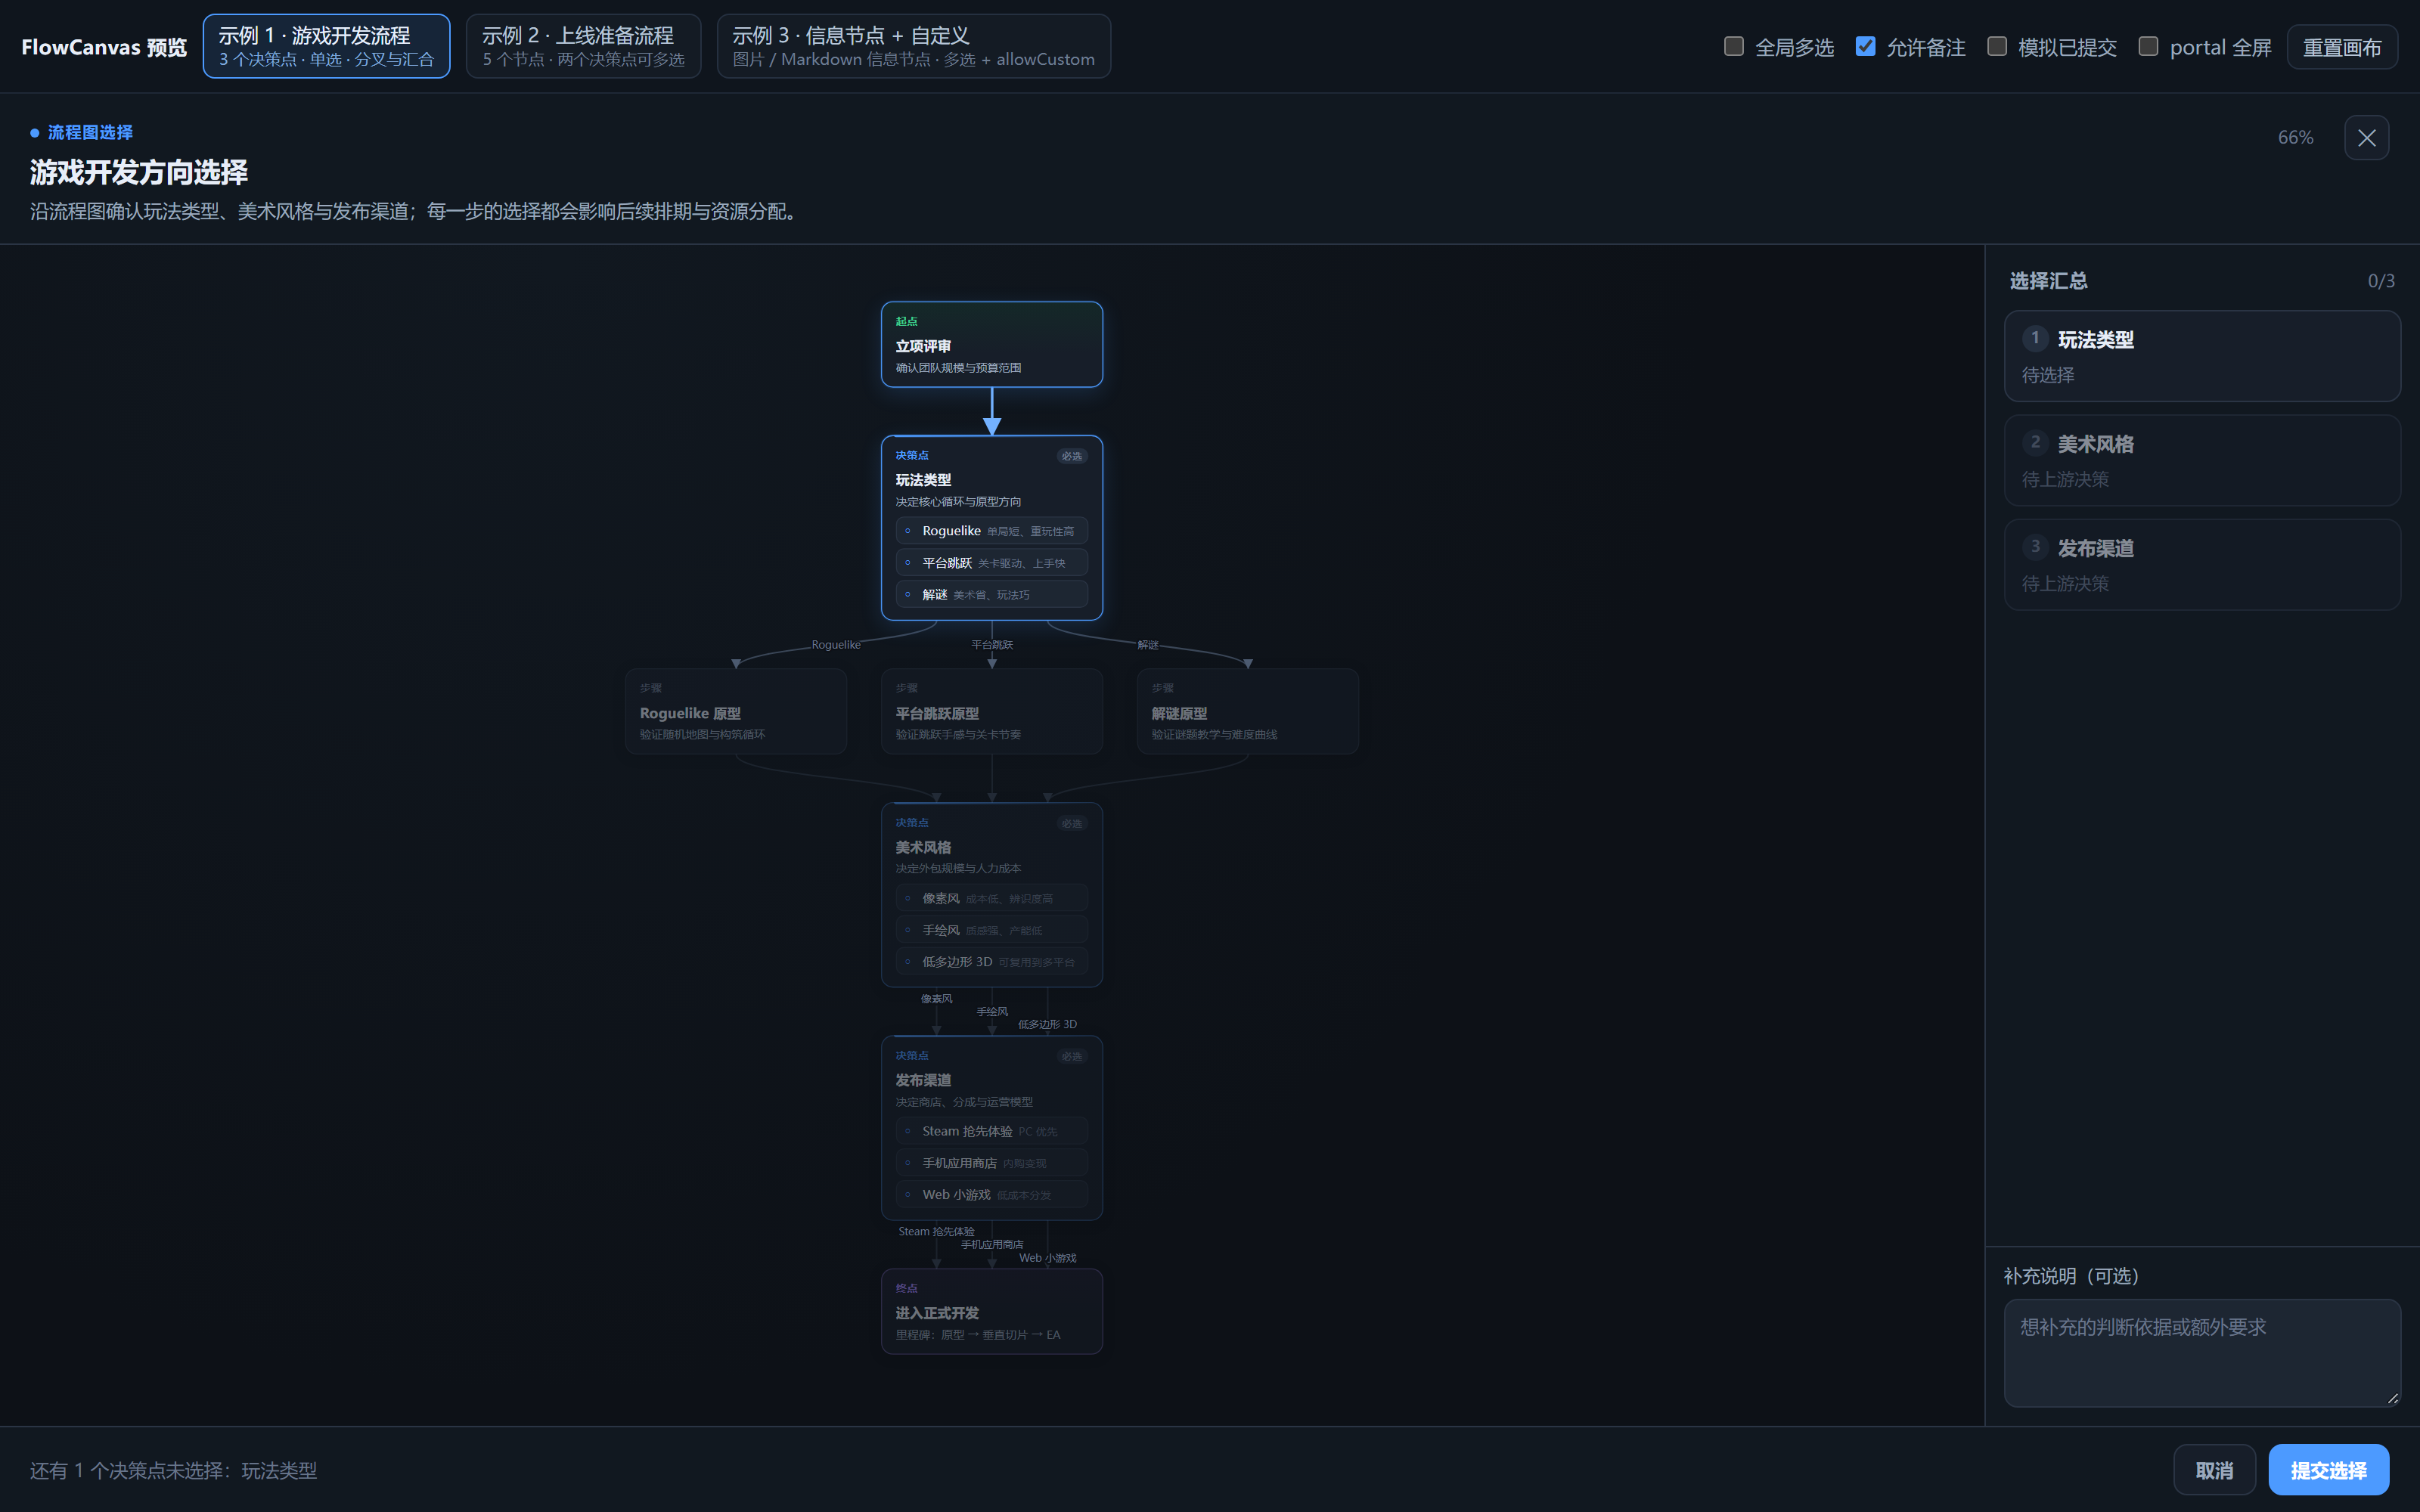Focus the 补充说明 notes text area
The width and height of the screenshot is (2420, 1512).
(2202, 1353)
